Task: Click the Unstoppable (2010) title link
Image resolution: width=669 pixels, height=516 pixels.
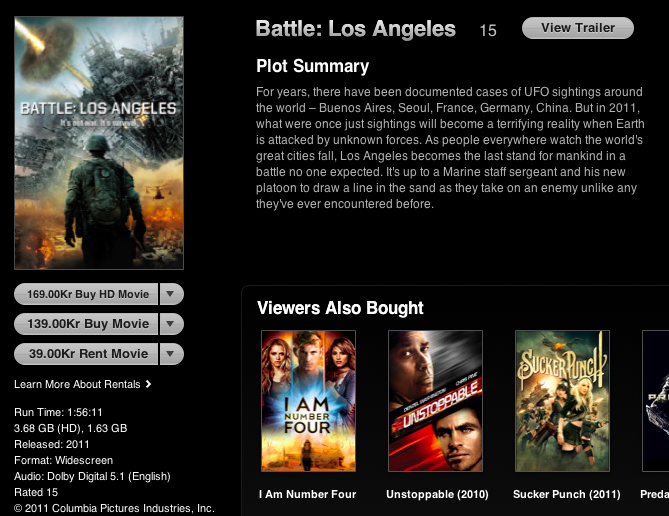Action: (x=437, y=494)
